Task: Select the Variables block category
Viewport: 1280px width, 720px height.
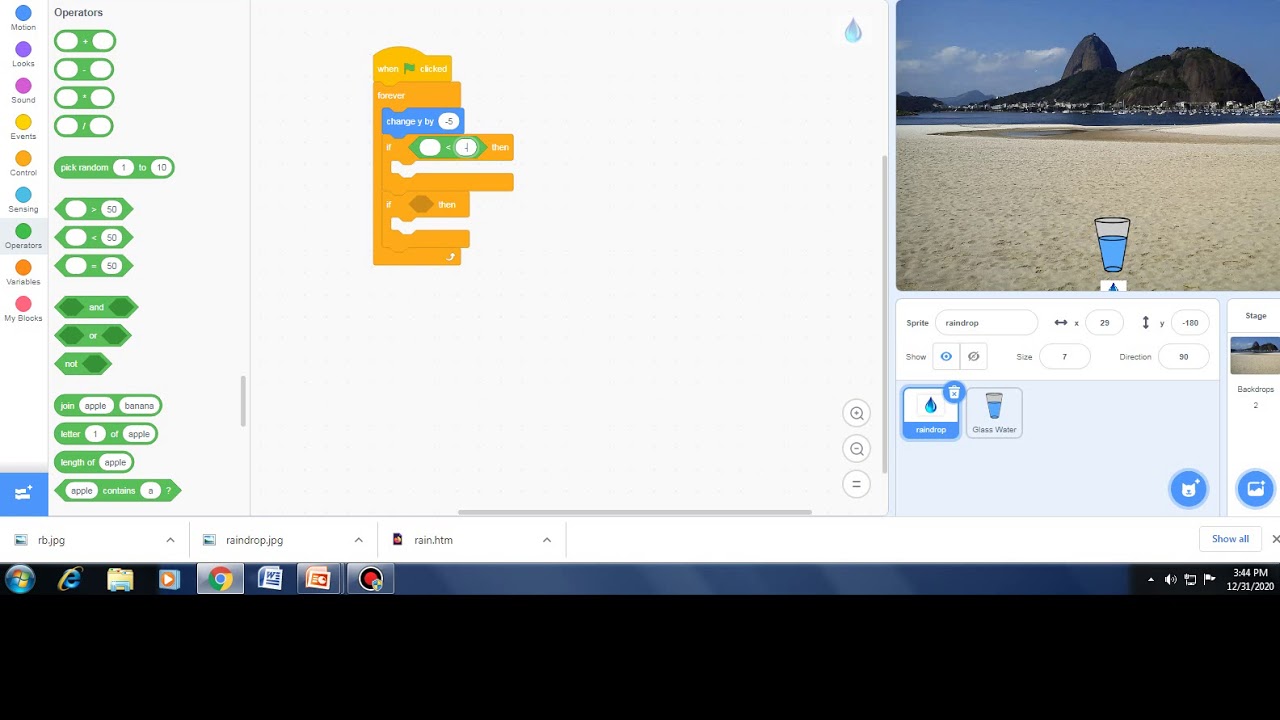Action: click(23, 272)
